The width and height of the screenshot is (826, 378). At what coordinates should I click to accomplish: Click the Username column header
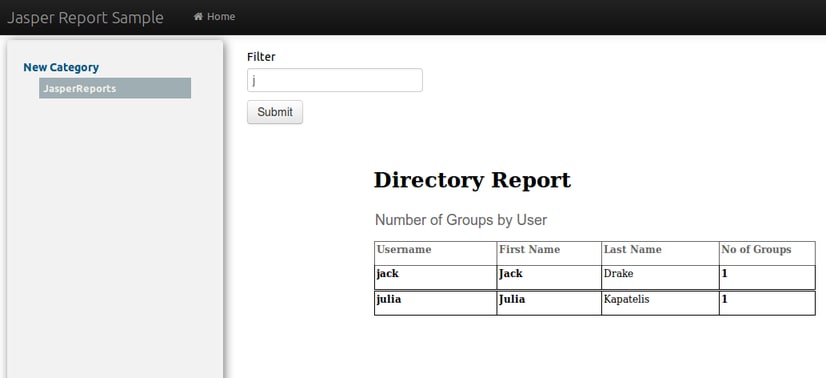coord(435,253)
